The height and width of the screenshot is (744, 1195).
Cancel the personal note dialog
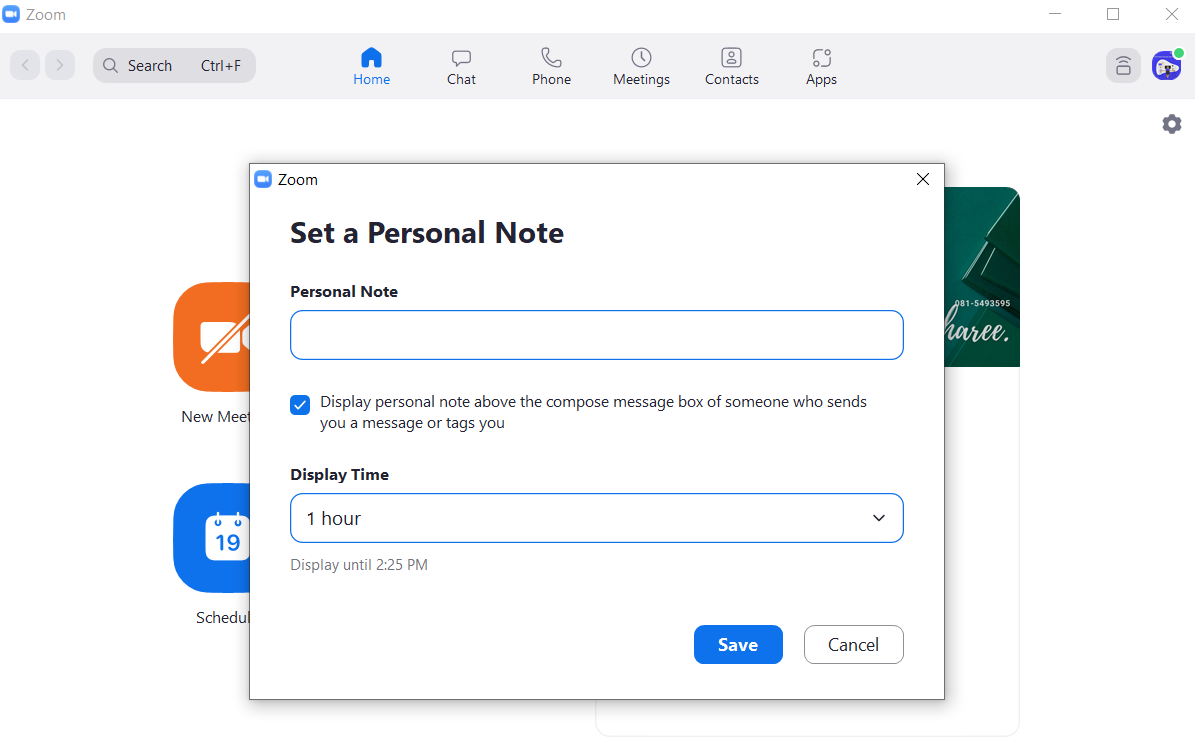[854, 645]
